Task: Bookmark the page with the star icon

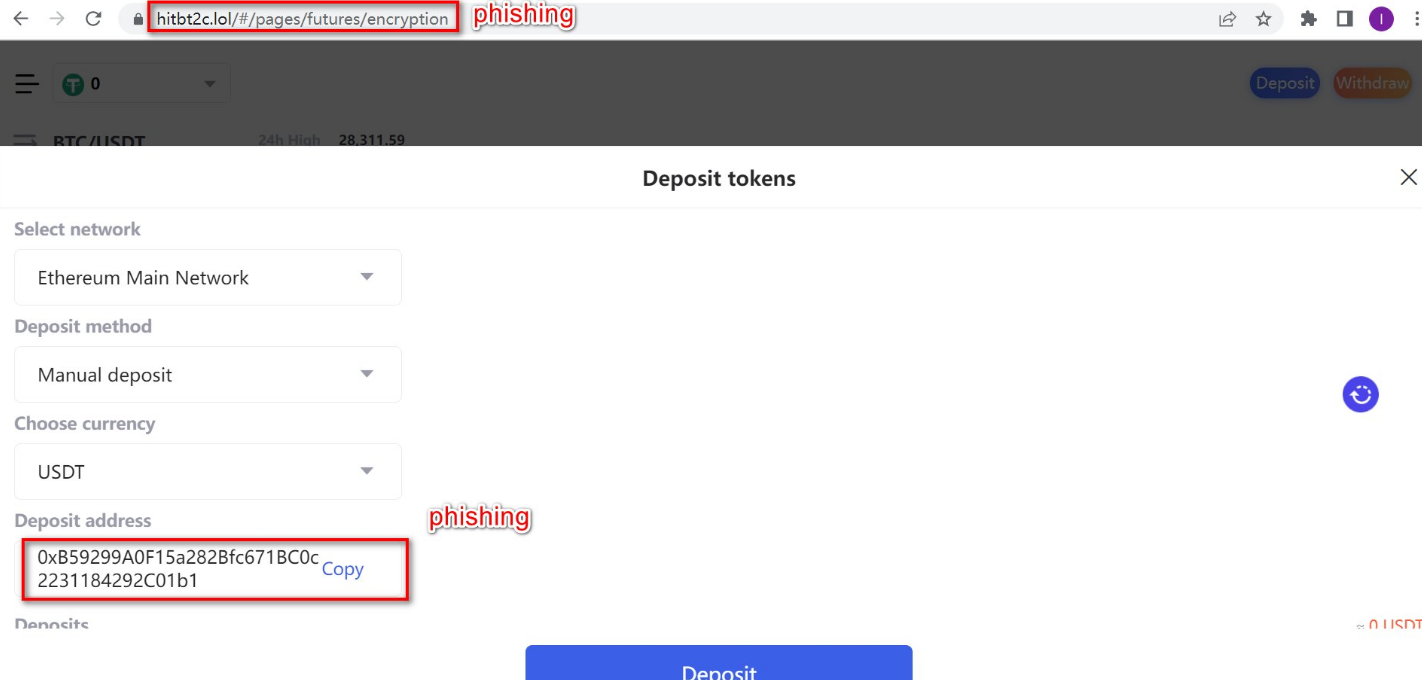Action: pyautogui.click(x=1264, y=18)
